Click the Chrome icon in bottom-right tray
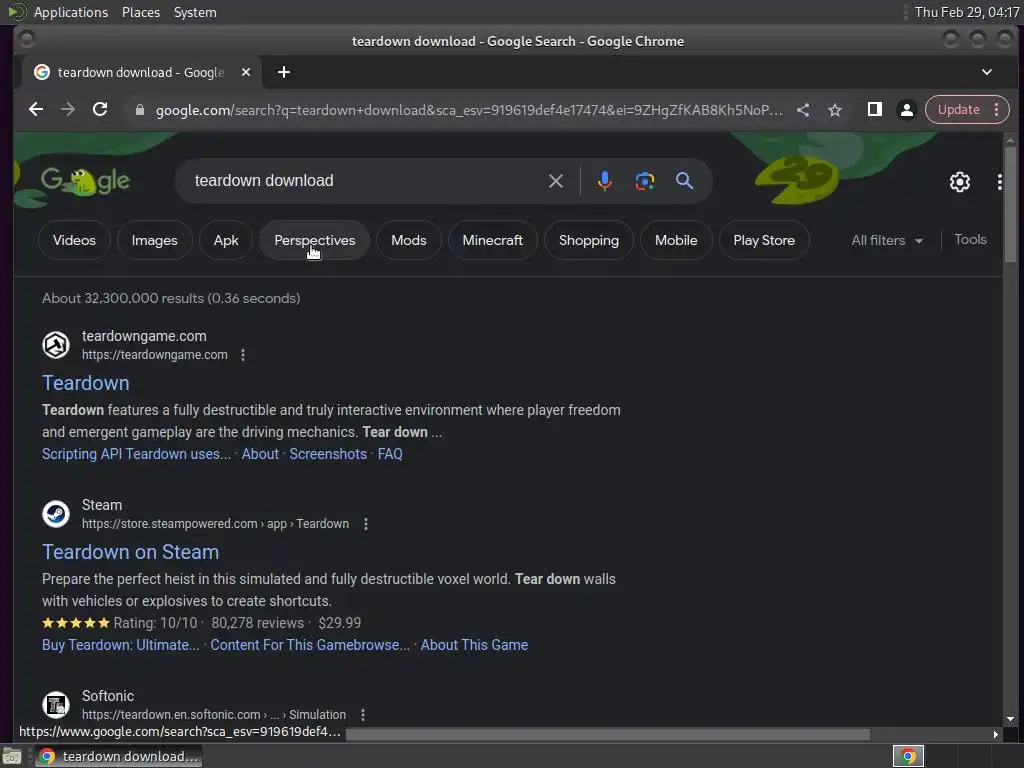The height and width of the screenshot is (768, 1024). click(908, 756)
